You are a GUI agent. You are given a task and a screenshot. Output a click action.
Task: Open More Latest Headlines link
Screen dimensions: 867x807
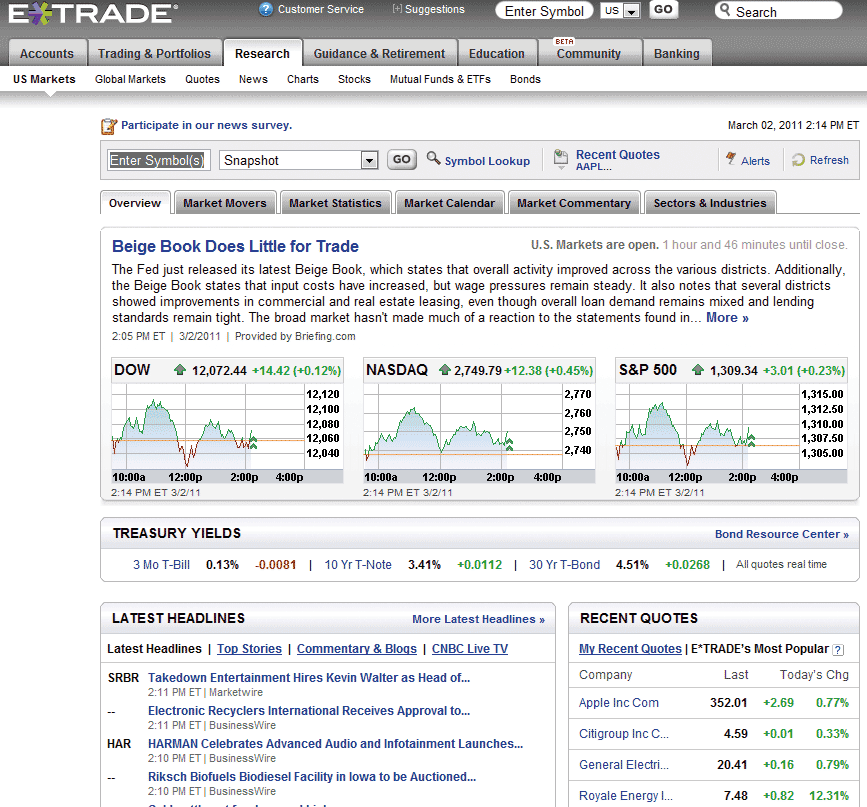(x=478, y=619)
